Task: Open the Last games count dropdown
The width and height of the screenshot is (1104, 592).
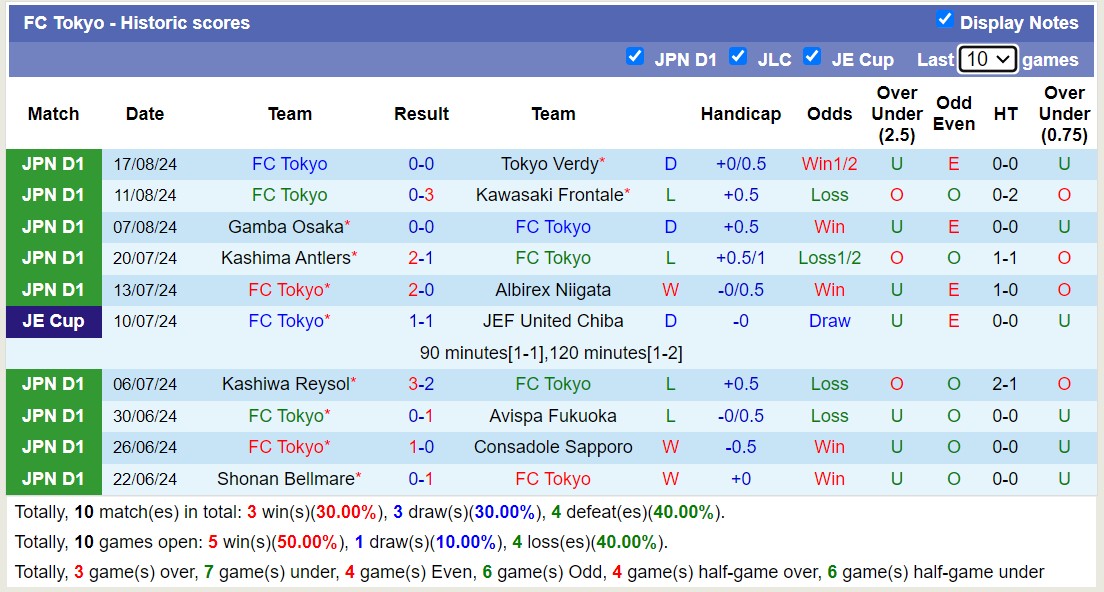Action: (987, 59)
